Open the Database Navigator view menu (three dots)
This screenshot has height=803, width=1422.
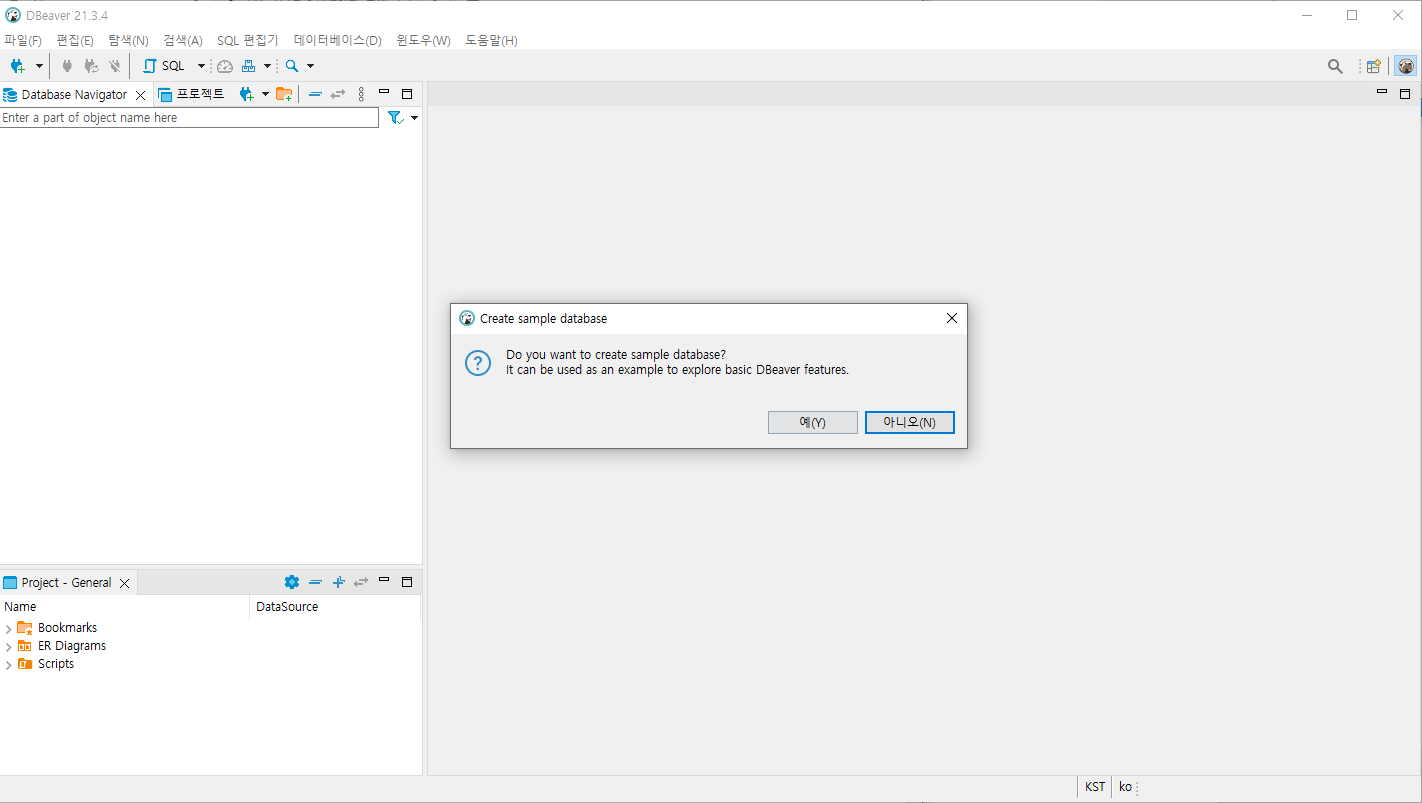[361, 94]
